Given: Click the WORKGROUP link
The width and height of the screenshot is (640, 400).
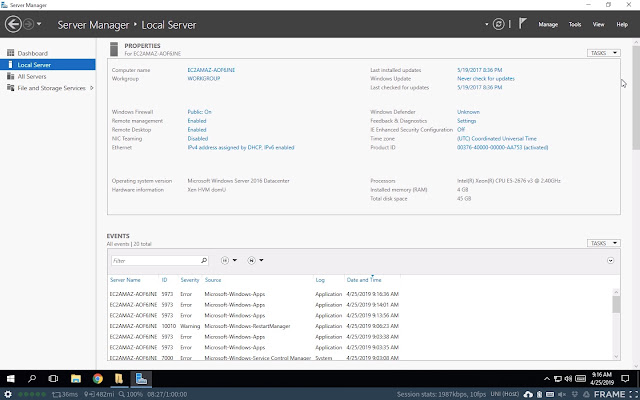Looking at the screenshot, I should (x=204, y=78).
